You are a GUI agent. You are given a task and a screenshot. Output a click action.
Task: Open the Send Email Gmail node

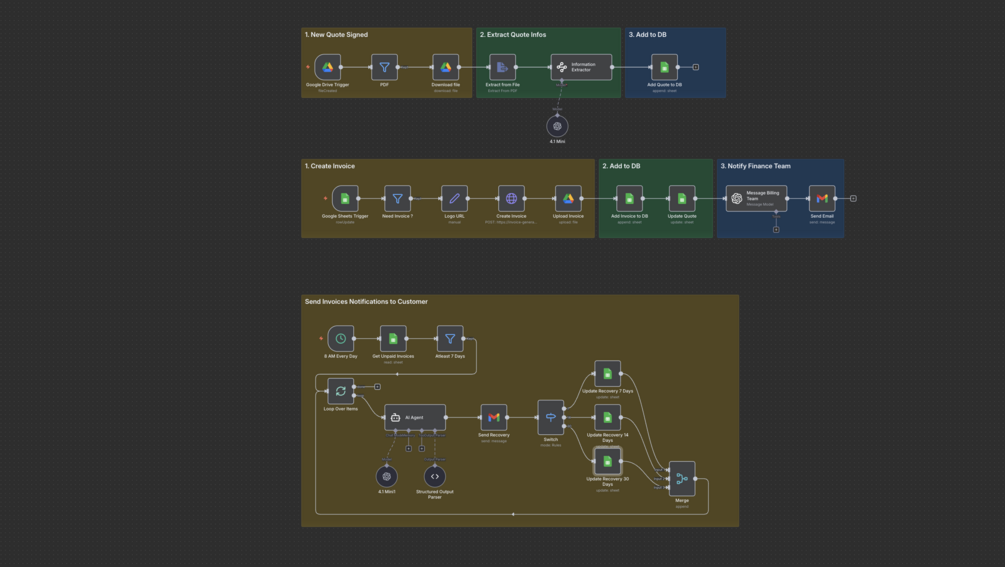(x=822, y=199)
